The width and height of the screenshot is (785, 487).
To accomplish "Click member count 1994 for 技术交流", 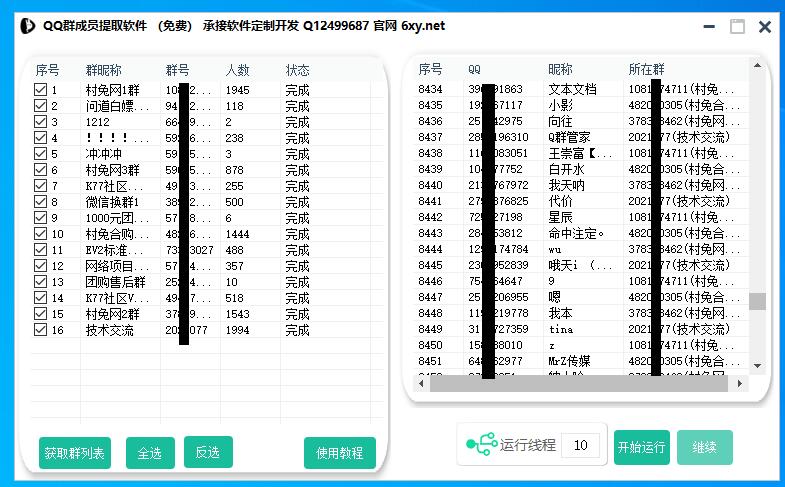I will (x=237, y=330).
